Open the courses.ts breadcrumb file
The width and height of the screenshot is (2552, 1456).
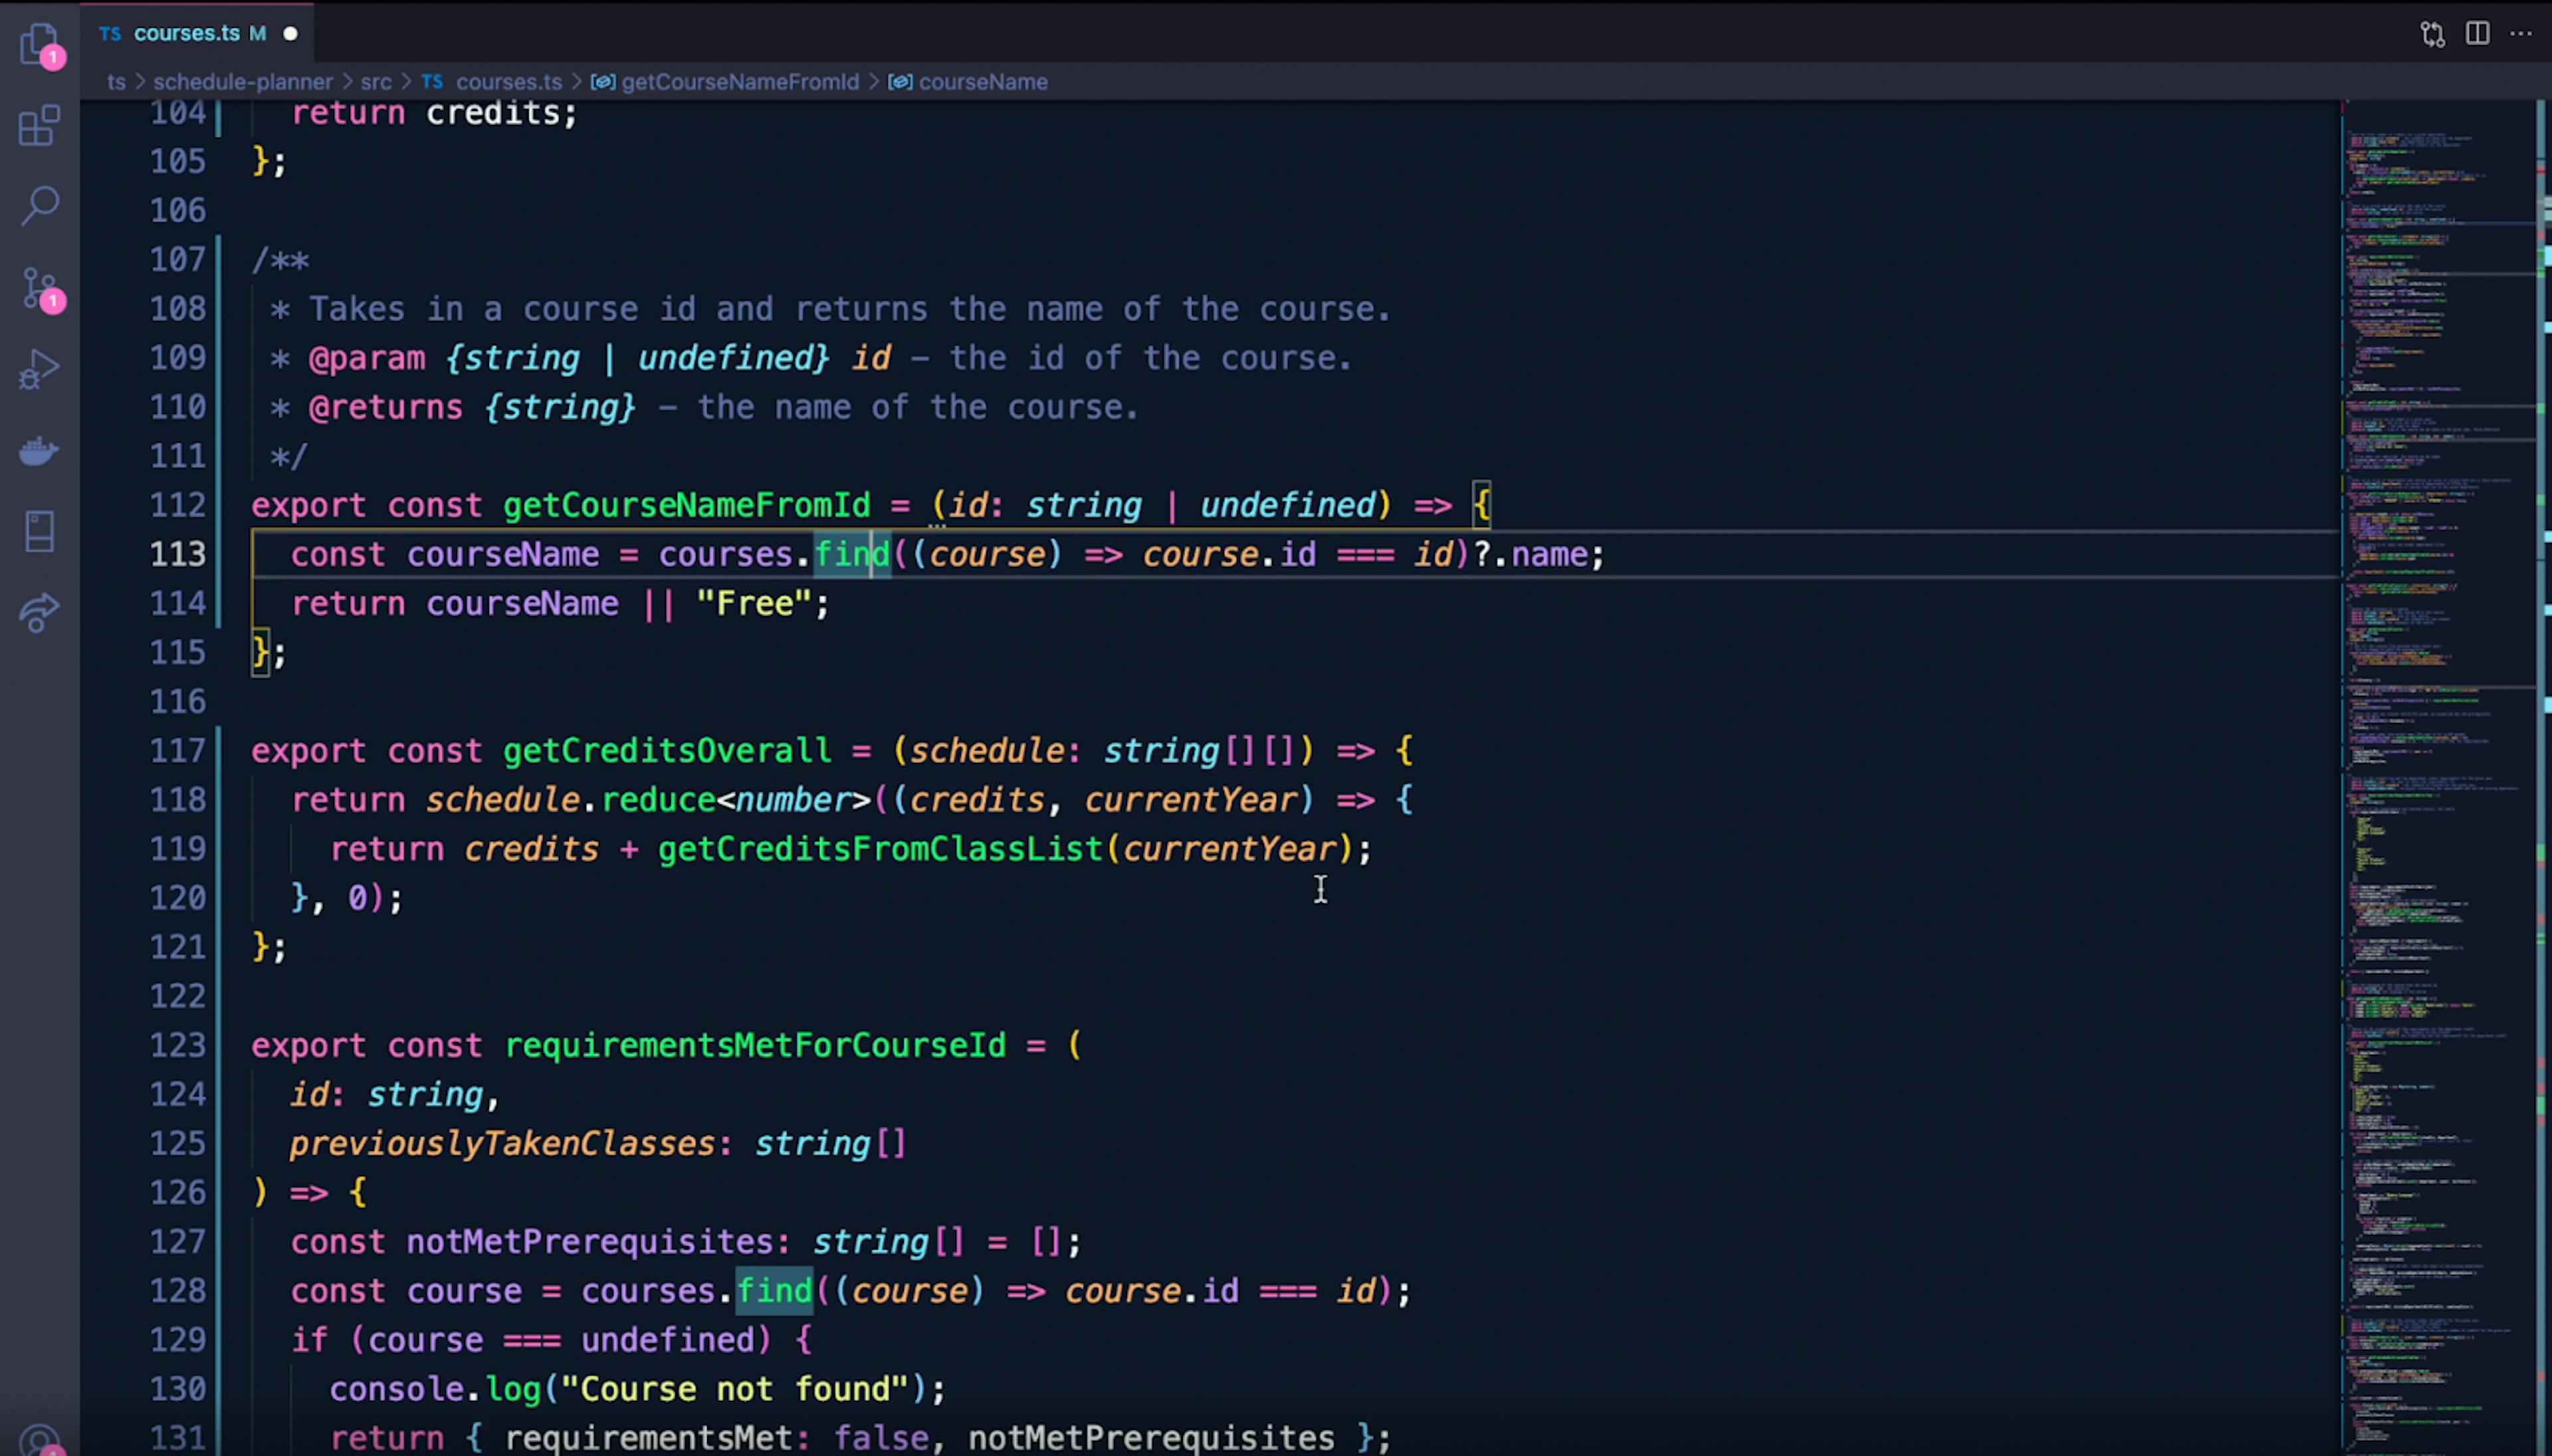492,82
